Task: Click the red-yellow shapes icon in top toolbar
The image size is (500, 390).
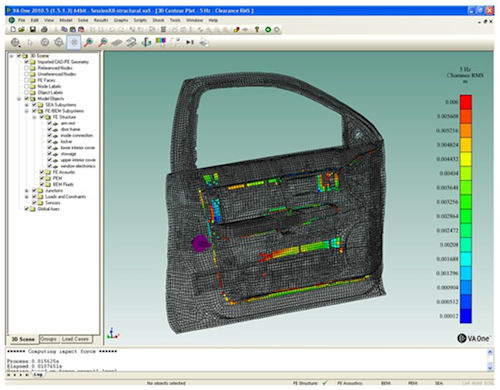Action: [236, 29]
